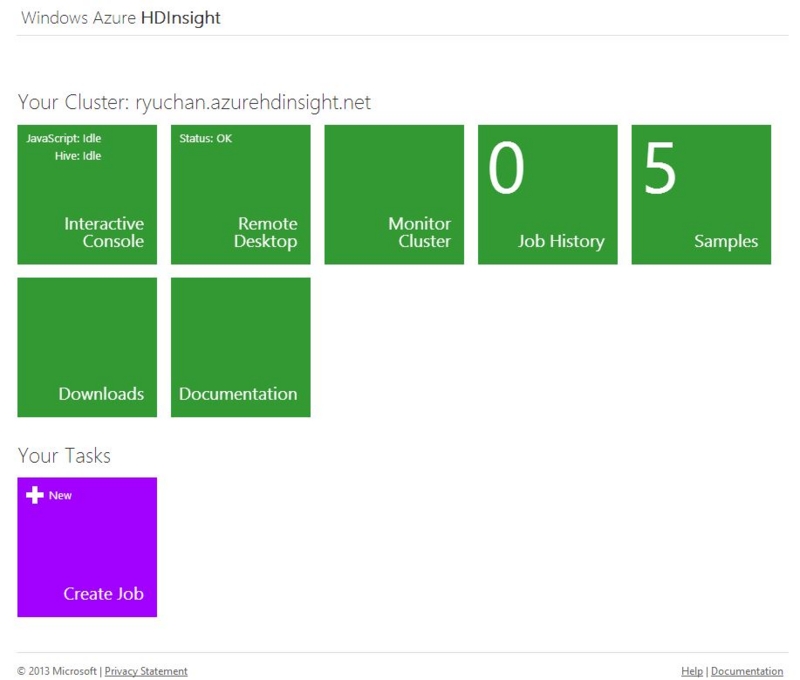Click the 'Status: OK' text

(x=206, y=138)
